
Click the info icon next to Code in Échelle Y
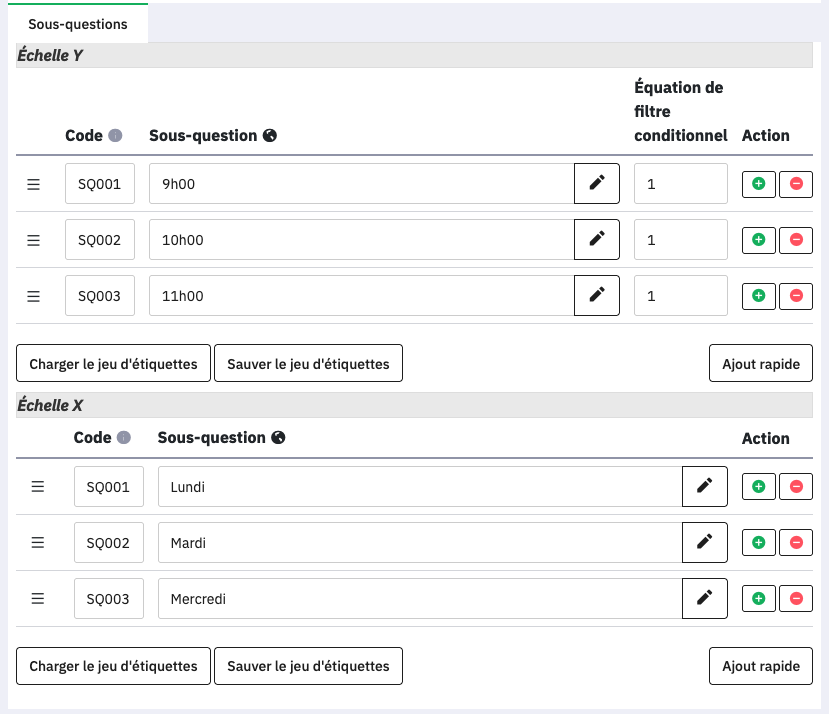click(115, 136)
